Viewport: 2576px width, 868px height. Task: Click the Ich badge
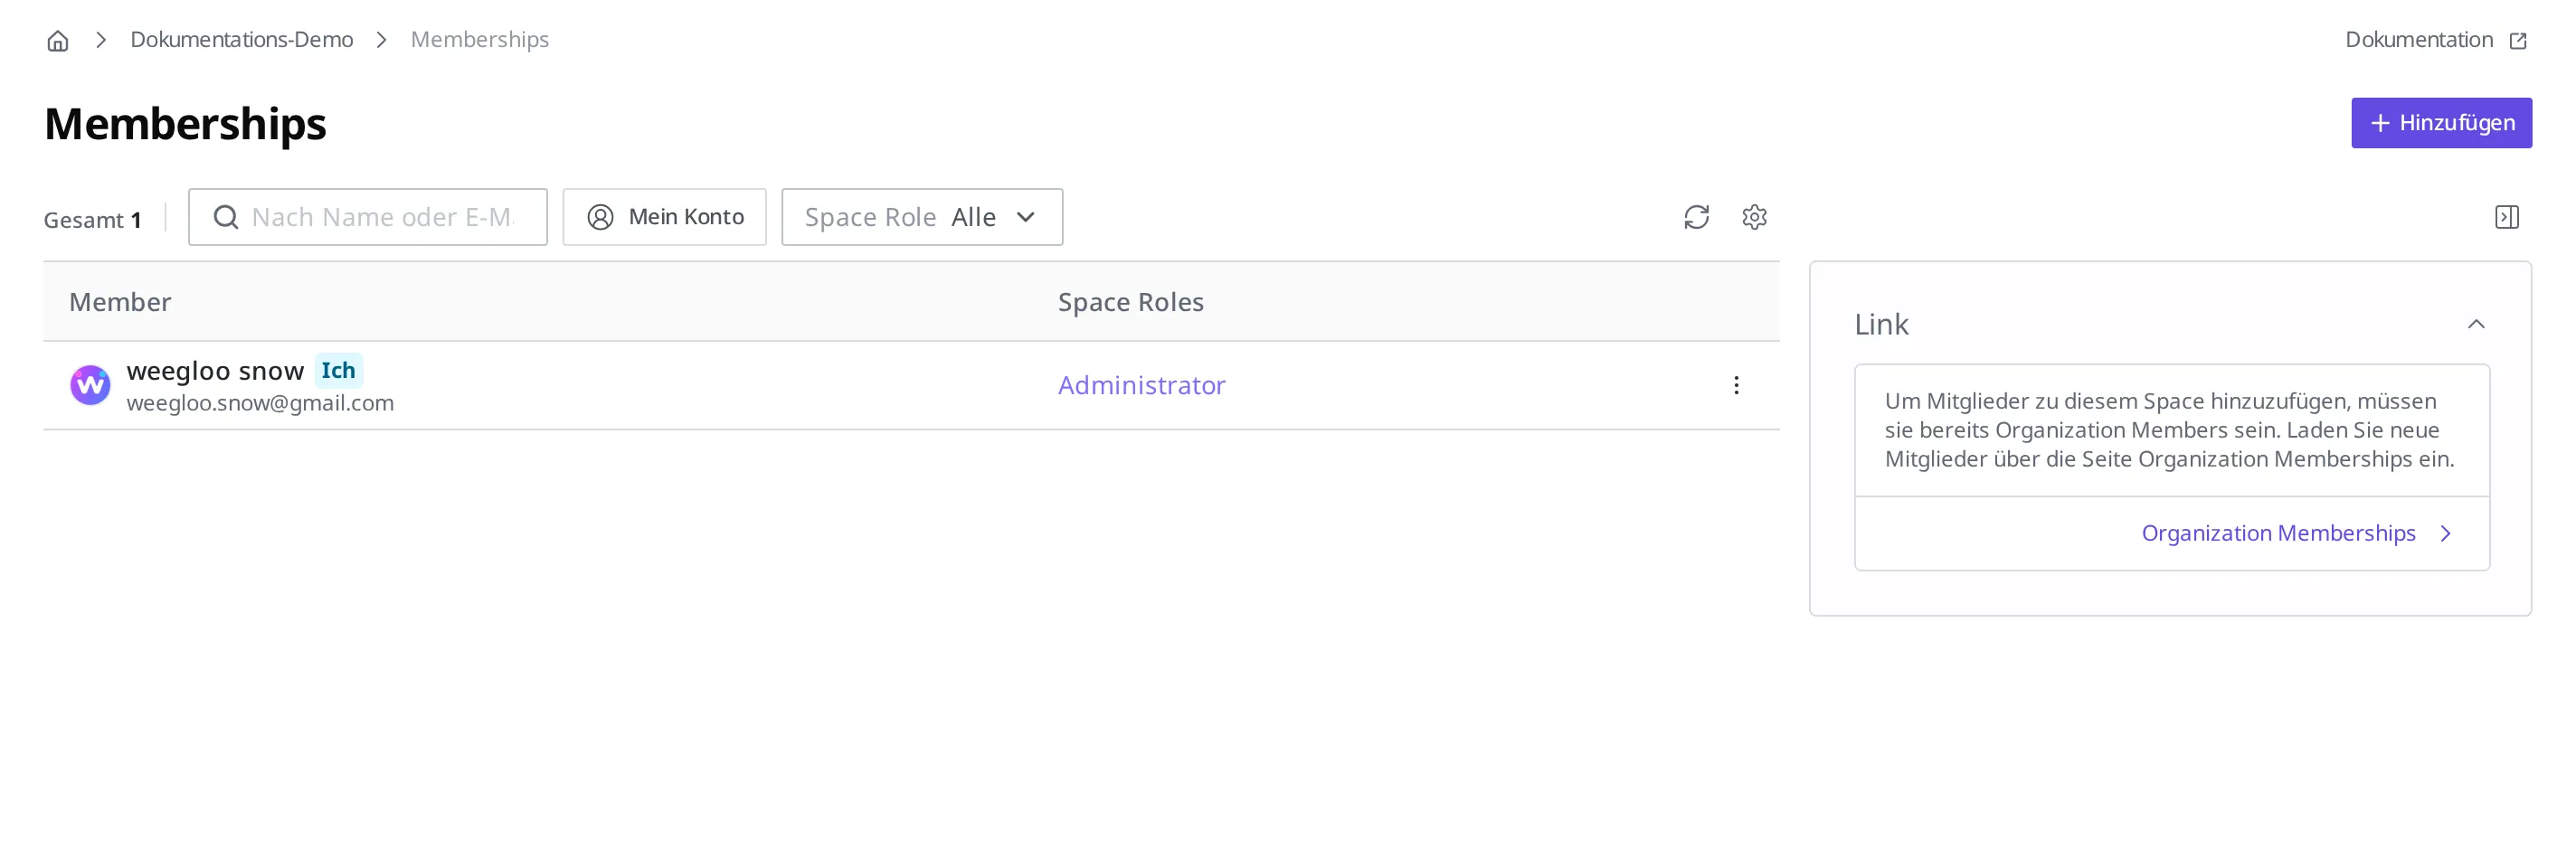click(x=338, y=370)
